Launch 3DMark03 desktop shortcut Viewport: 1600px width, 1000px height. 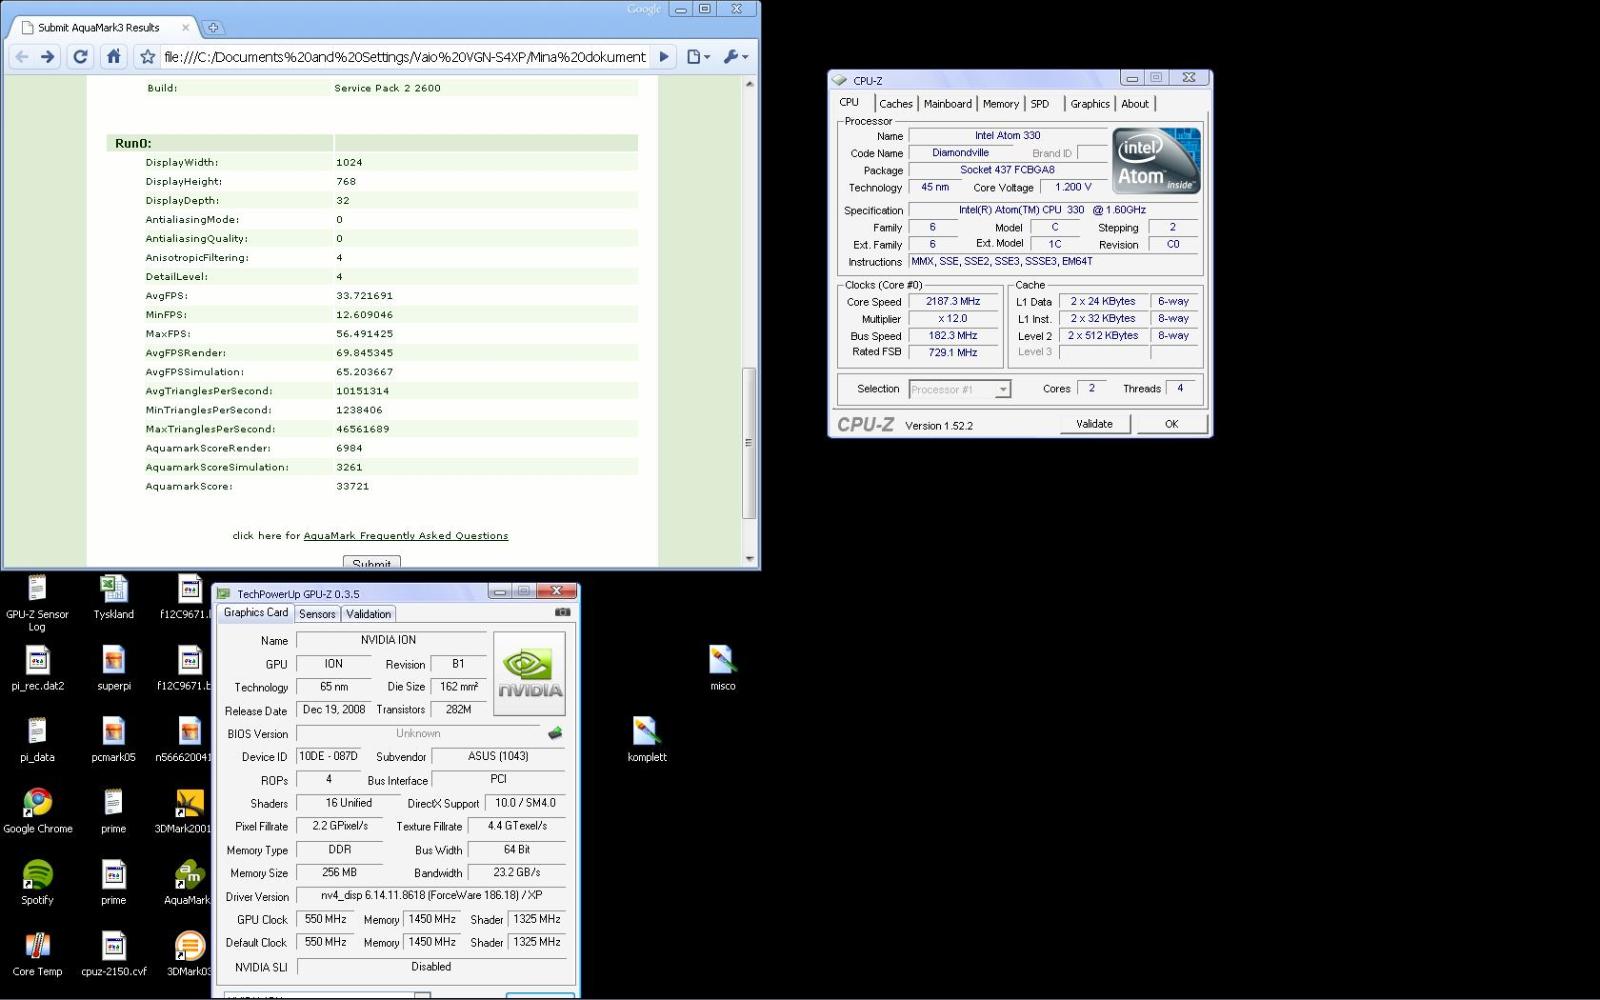click(x=188, y=954)
